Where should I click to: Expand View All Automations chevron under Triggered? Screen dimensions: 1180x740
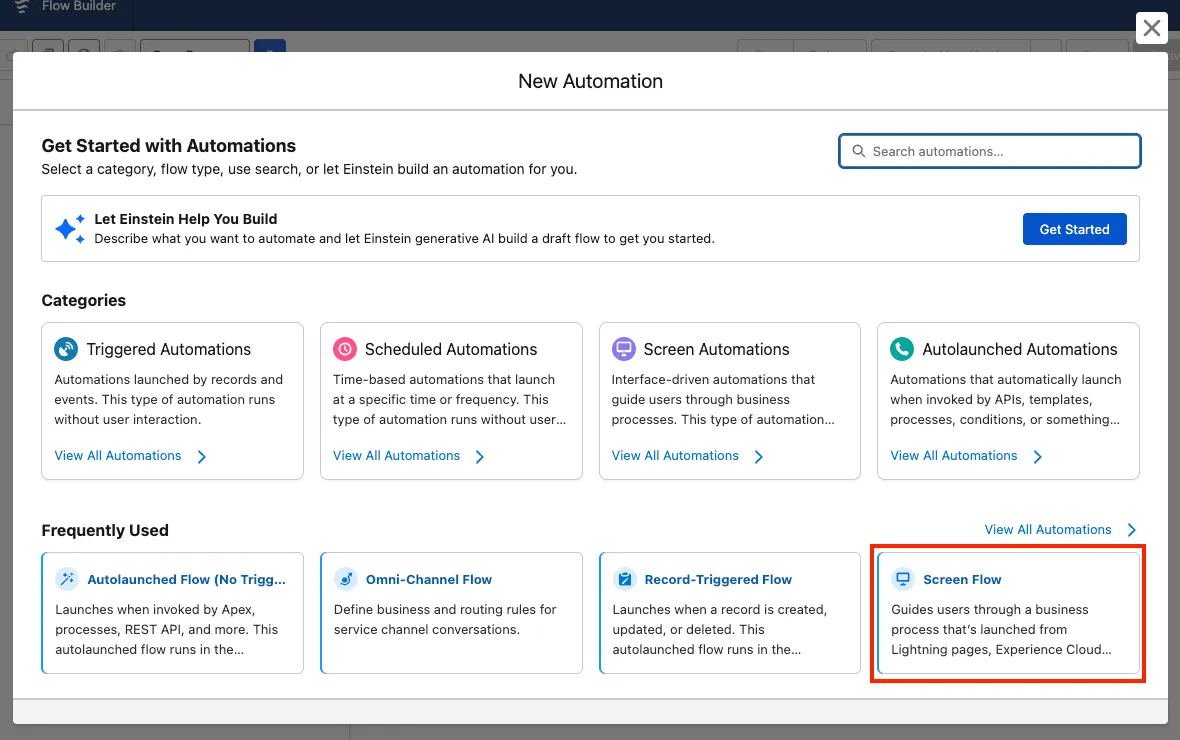pyautogui.click(x=202, y=456)
